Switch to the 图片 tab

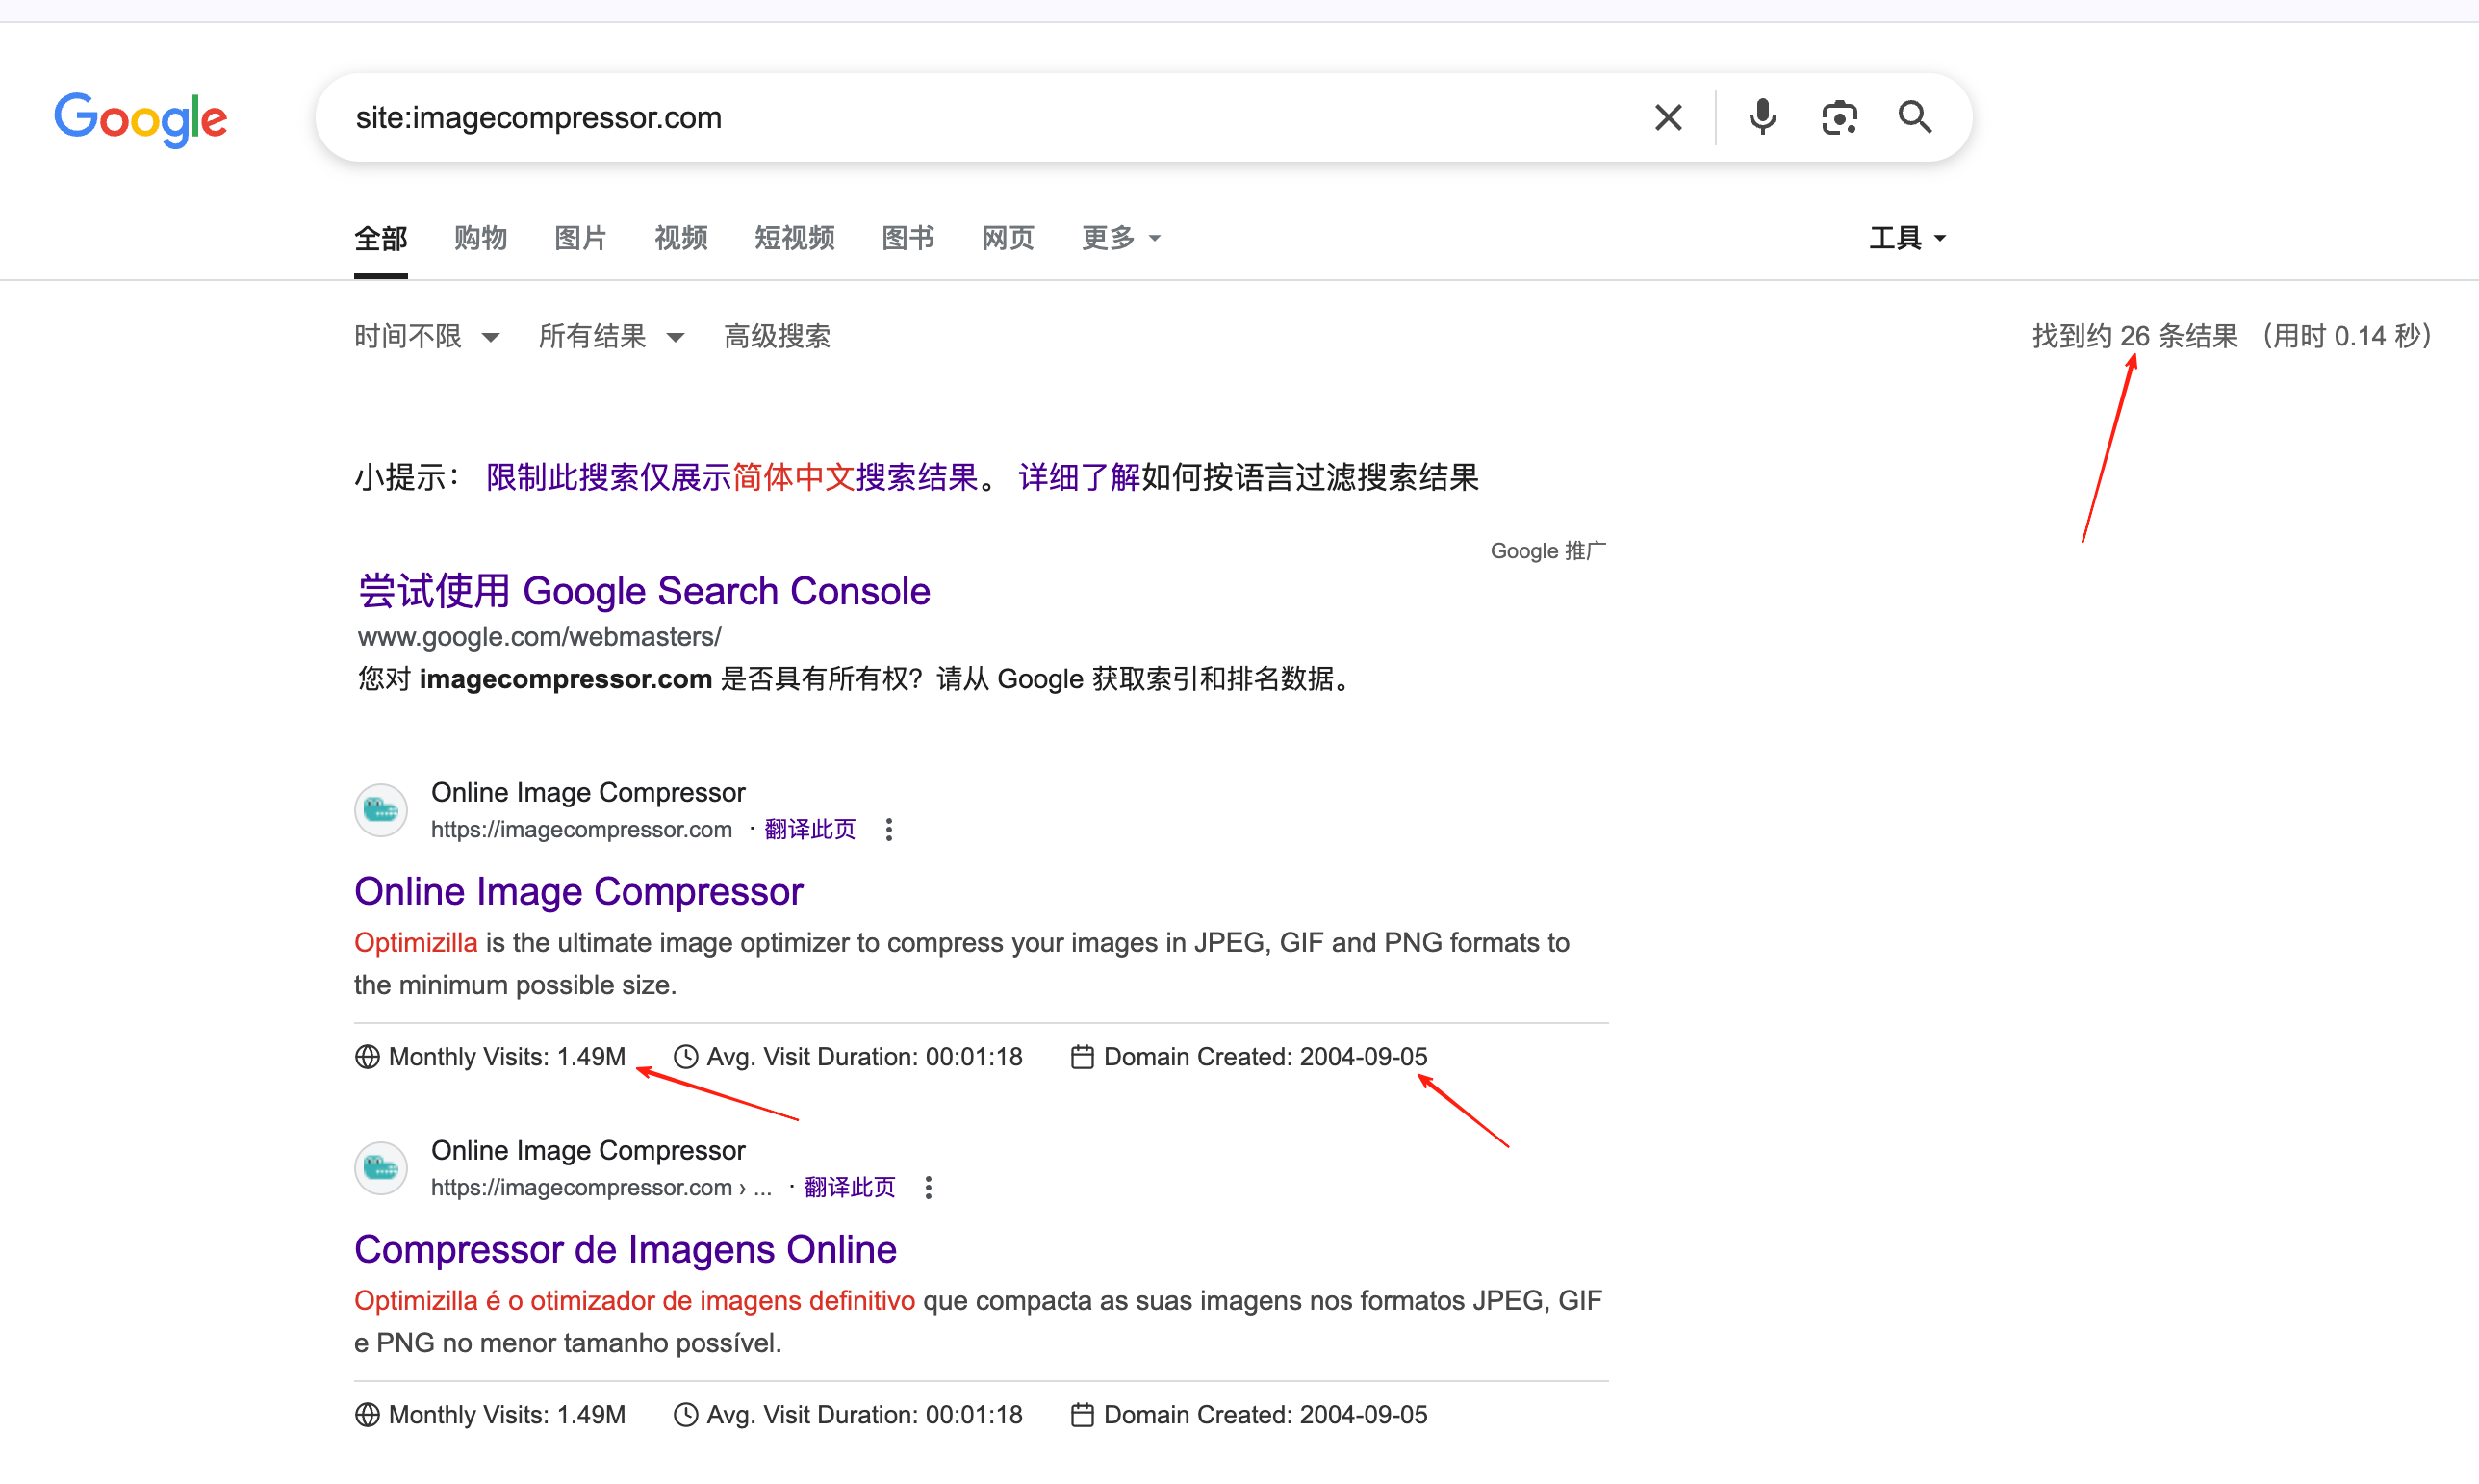point(581,238)
